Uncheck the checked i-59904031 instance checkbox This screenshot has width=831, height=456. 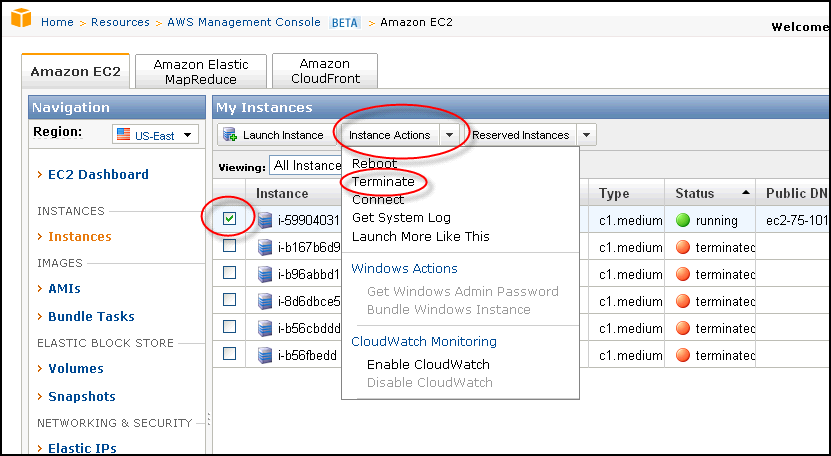230,218
